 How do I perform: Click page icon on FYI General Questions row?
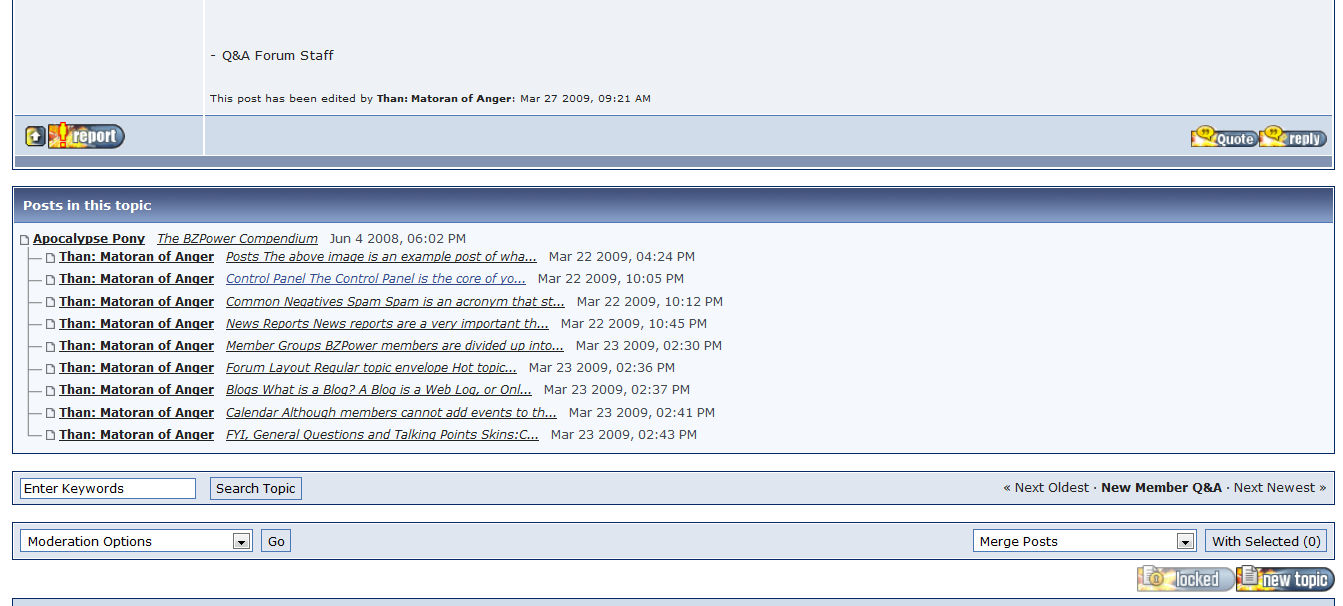click(x=50, y=435)
